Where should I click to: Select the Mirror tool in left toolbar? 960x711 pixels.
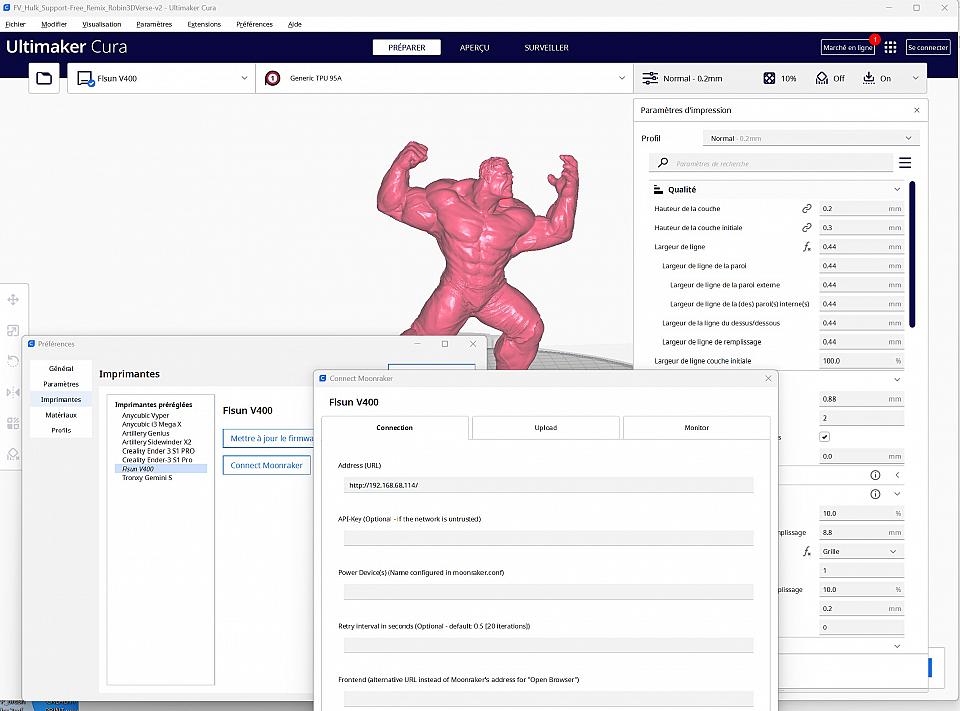click(13, 392)
